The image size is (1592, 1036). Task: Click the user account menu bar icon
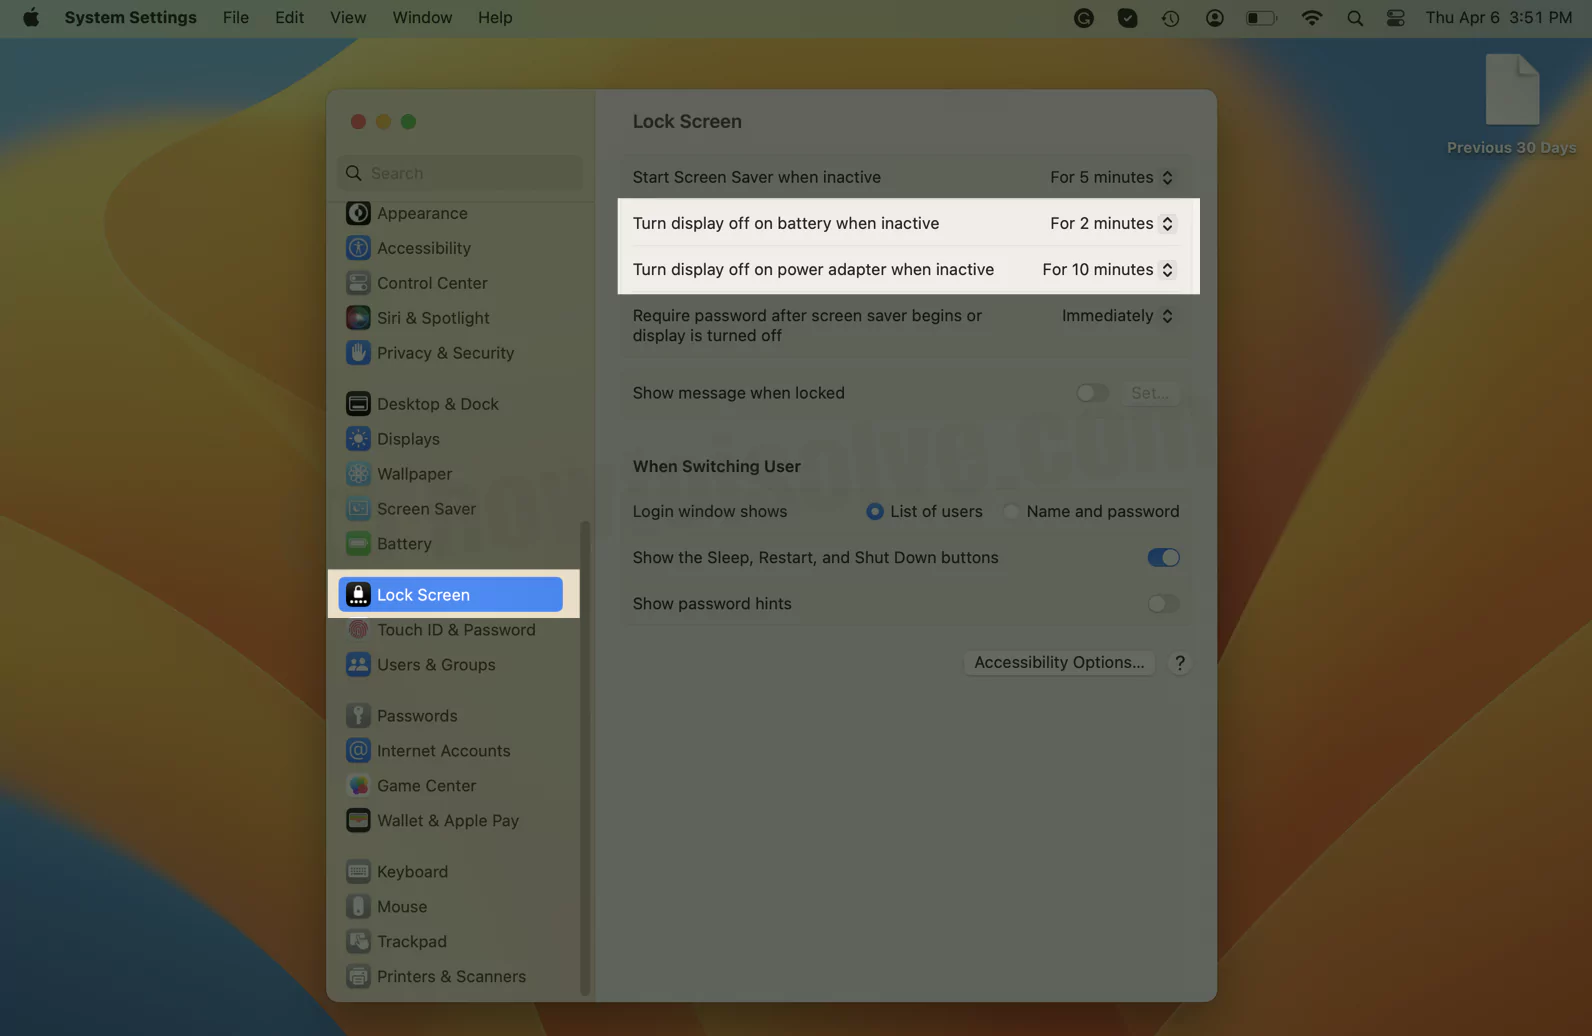(x=1214, y=18)
